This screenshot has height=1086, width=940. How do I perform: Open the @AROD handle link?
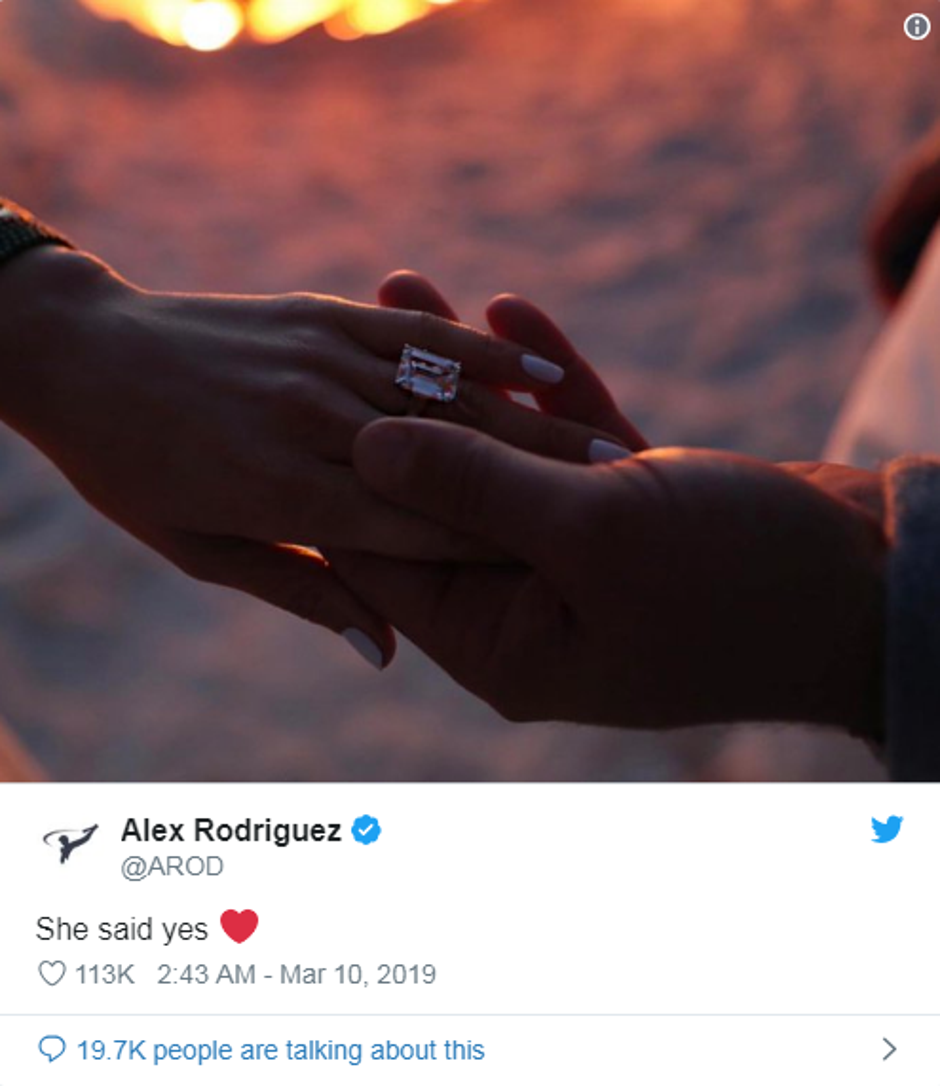[172, 866]
